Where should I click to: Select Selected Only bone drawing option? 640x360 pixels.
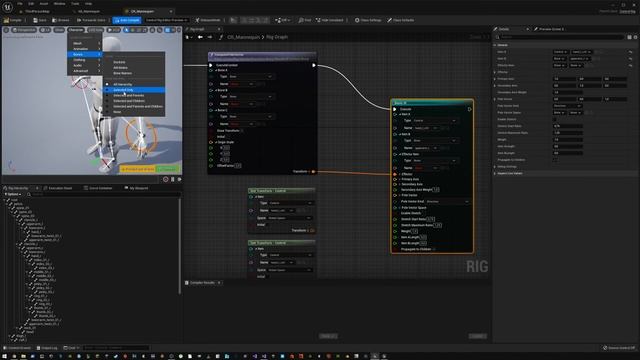click(x=134, y=90)
